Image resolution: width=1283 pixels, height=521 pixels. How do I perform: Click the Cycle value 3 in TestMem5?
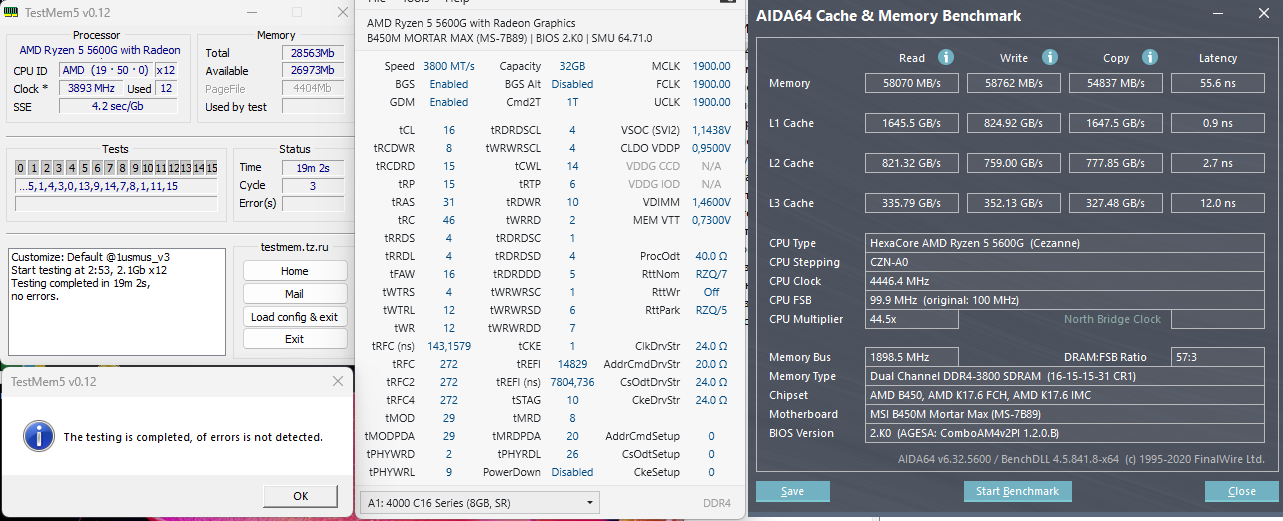click(311, 185)
